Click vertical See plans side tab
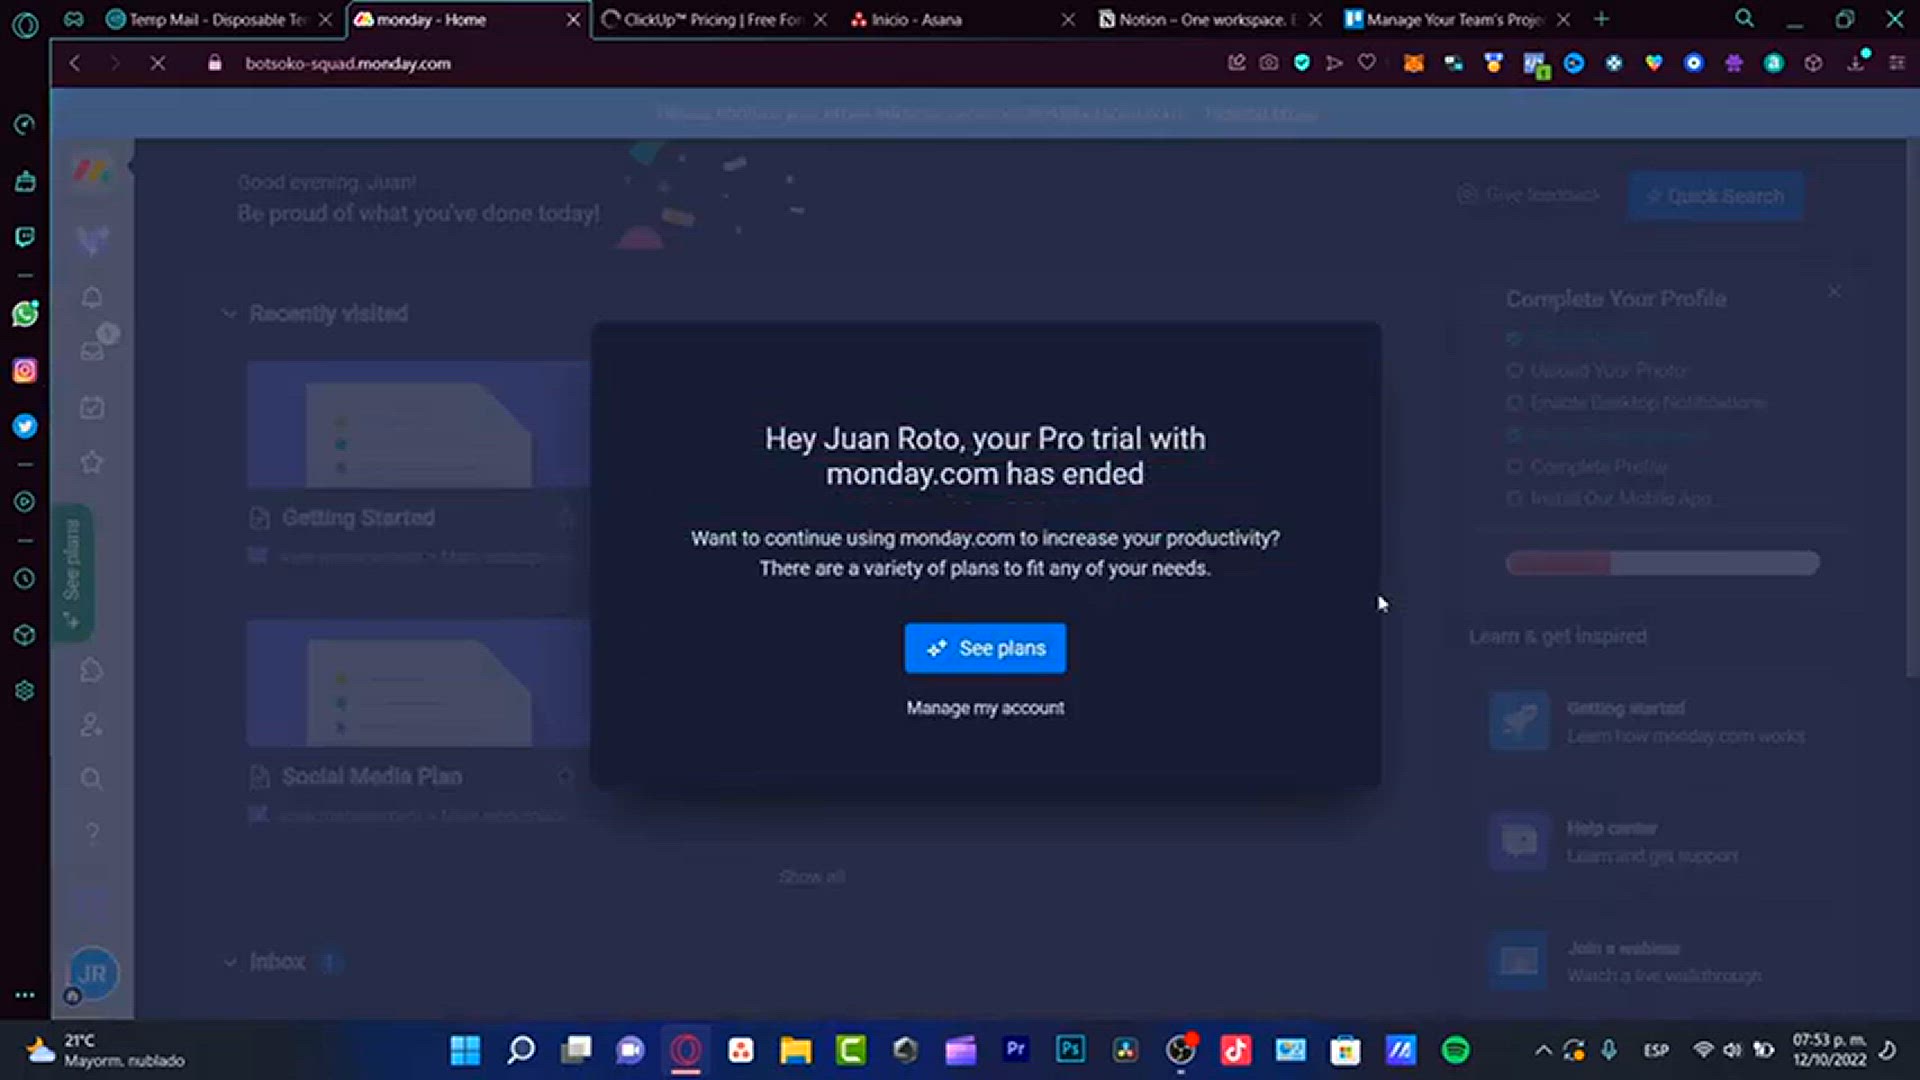The width and height of the screenshot is (1920, 1080). click(x=73, y=572)
